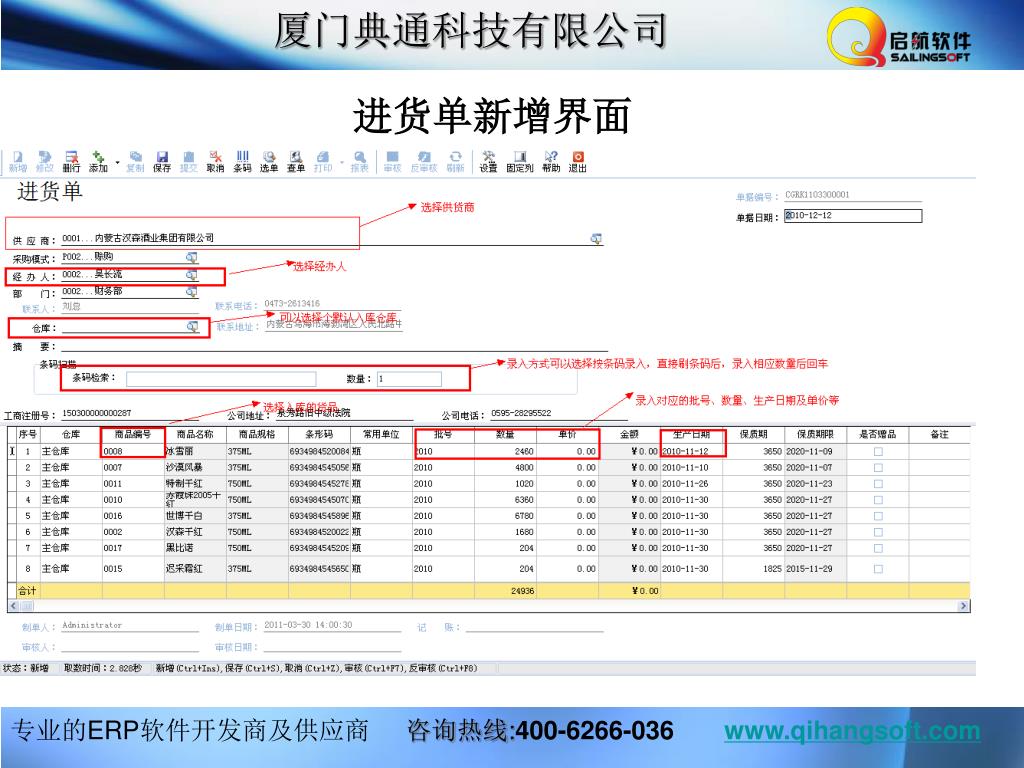Select barcode cell for 汉森干红 row
Image resolution: width=1024 pixels, height=768 pixels.
click(319, 532)
